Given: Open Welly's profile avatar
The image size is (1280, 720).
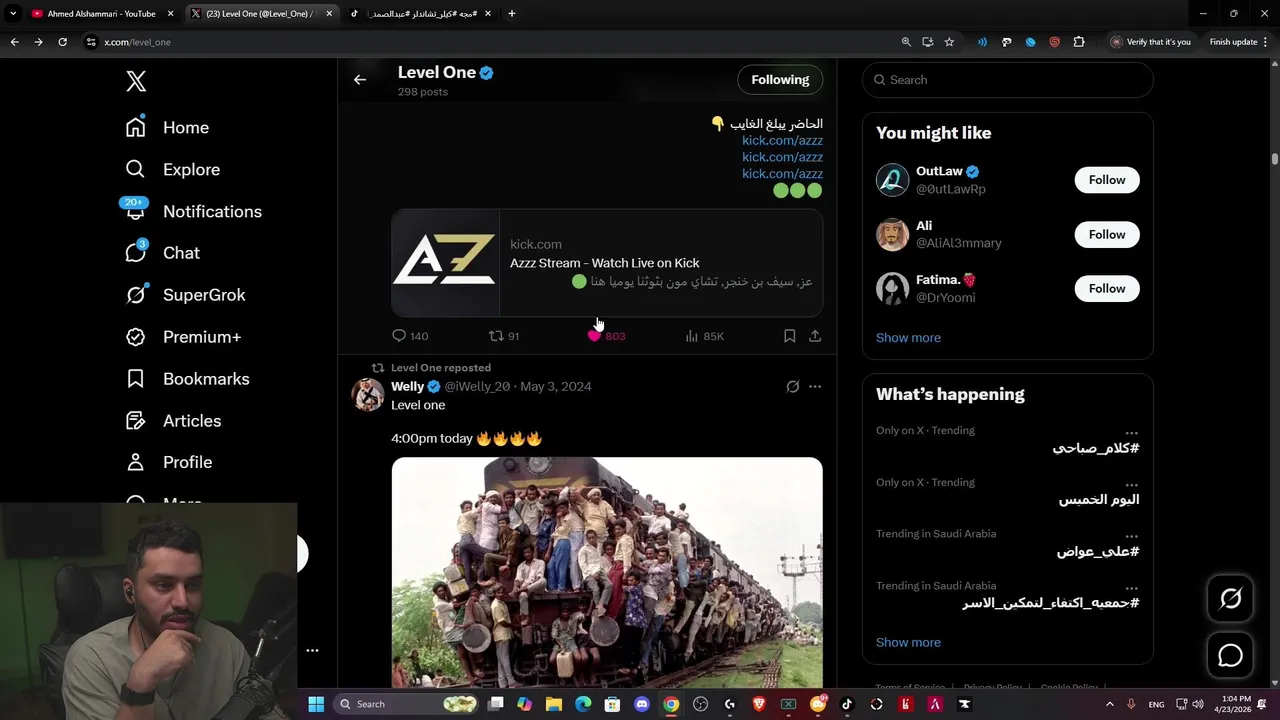Looking at the screenshot, I should [368, 394].
